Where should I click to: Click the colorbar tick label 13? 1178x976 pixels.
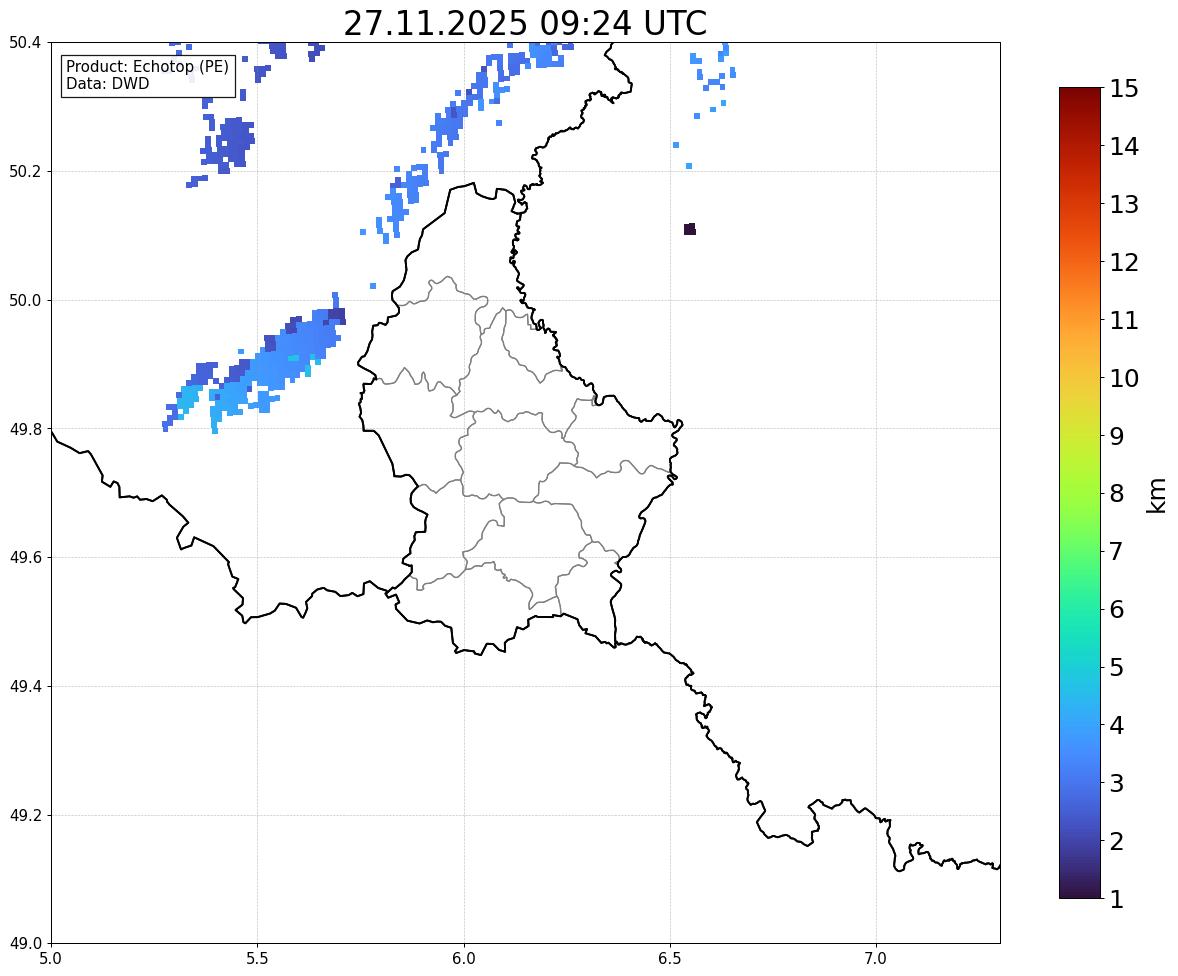1124,204
